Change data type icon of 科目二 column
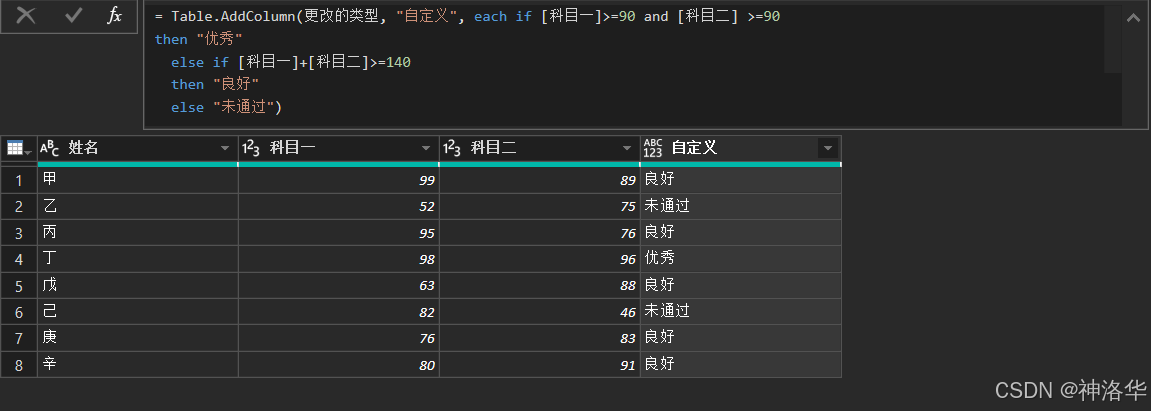 [x=452, y=148]
